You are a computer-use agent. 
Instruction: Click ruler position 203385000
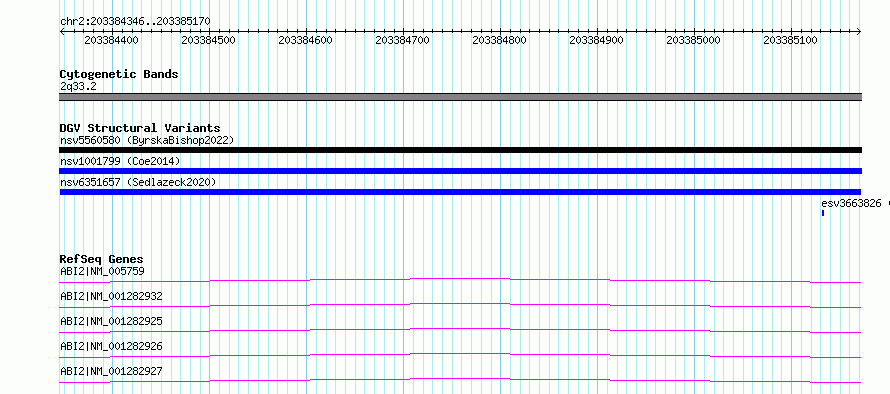click(x=694, y=40)
